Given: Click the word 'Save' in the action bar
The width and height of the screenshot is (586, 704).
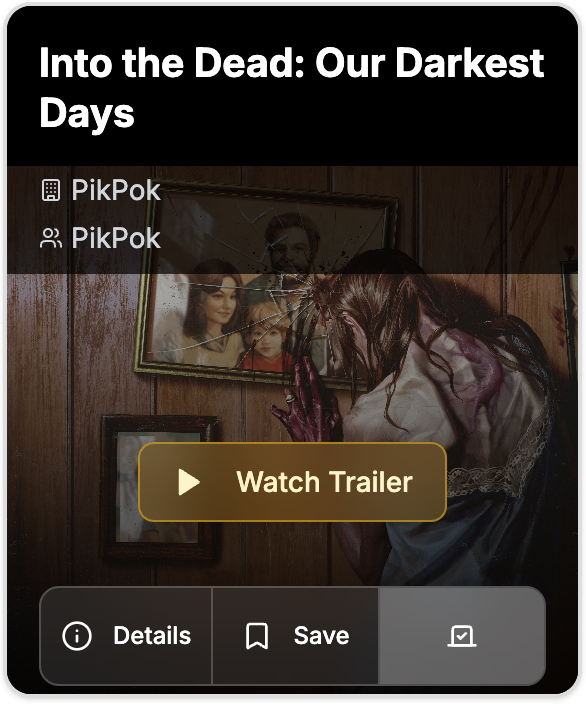Looking at the screenshot, I should (322, 636).
